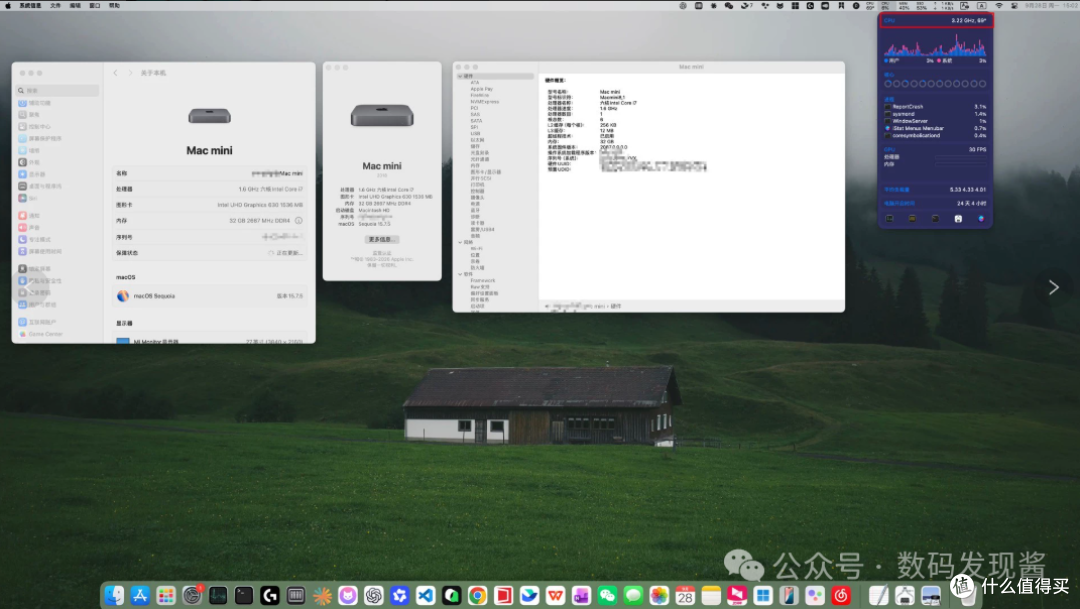Open Visual Studio Code from the Dock

[x=426, y=595]
